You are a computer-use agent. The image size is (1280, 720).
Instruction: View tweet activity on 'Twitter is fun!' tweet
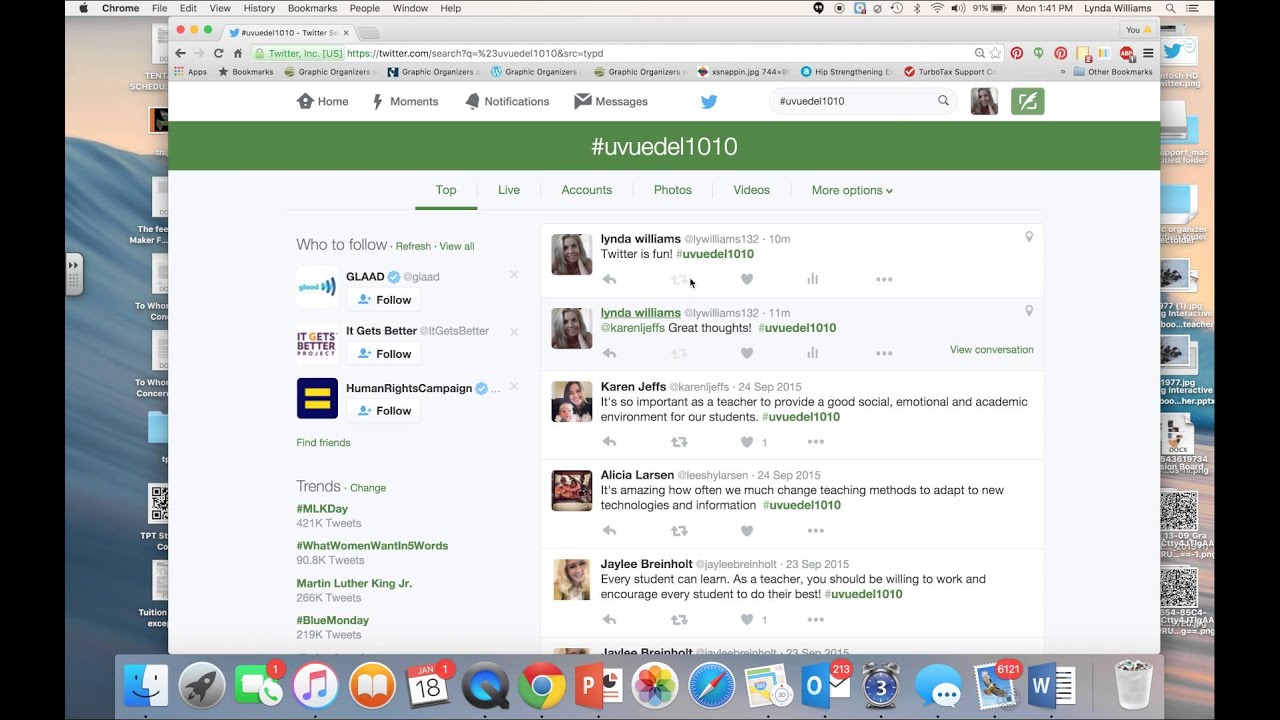tap(812, 279)
